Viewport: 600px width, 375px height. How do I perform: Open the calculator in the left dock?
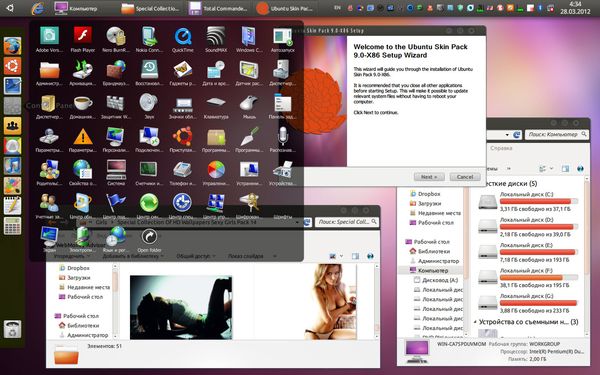12,226
